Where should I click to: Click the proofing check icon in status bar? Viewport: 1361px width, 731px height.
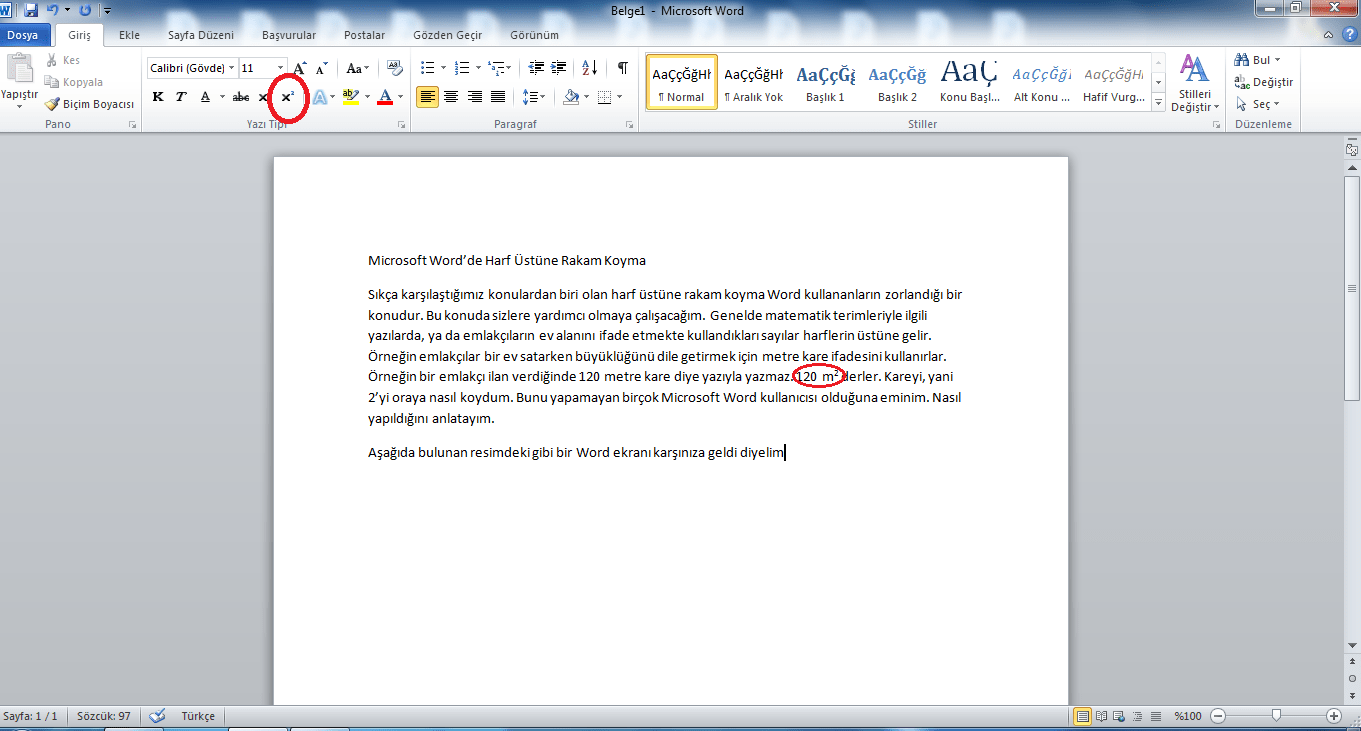[x=157, y=716]
